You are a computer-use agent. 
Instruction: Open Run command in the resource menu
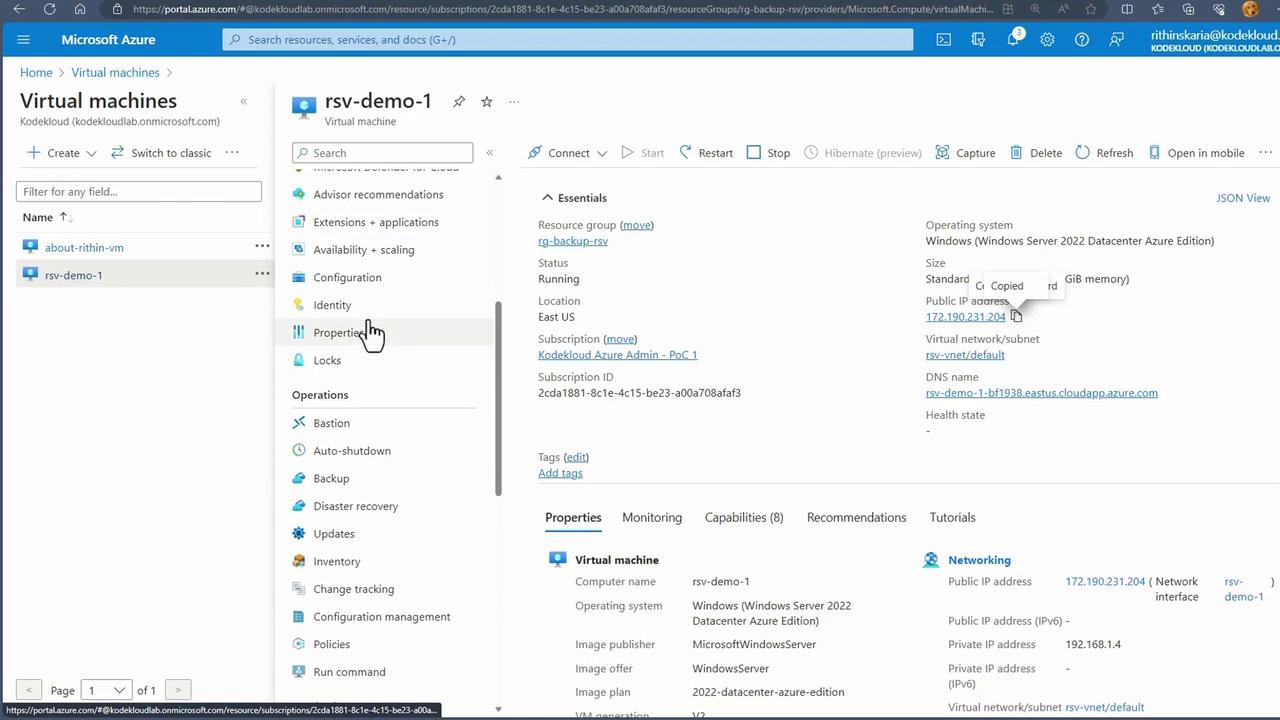(349, 672)
